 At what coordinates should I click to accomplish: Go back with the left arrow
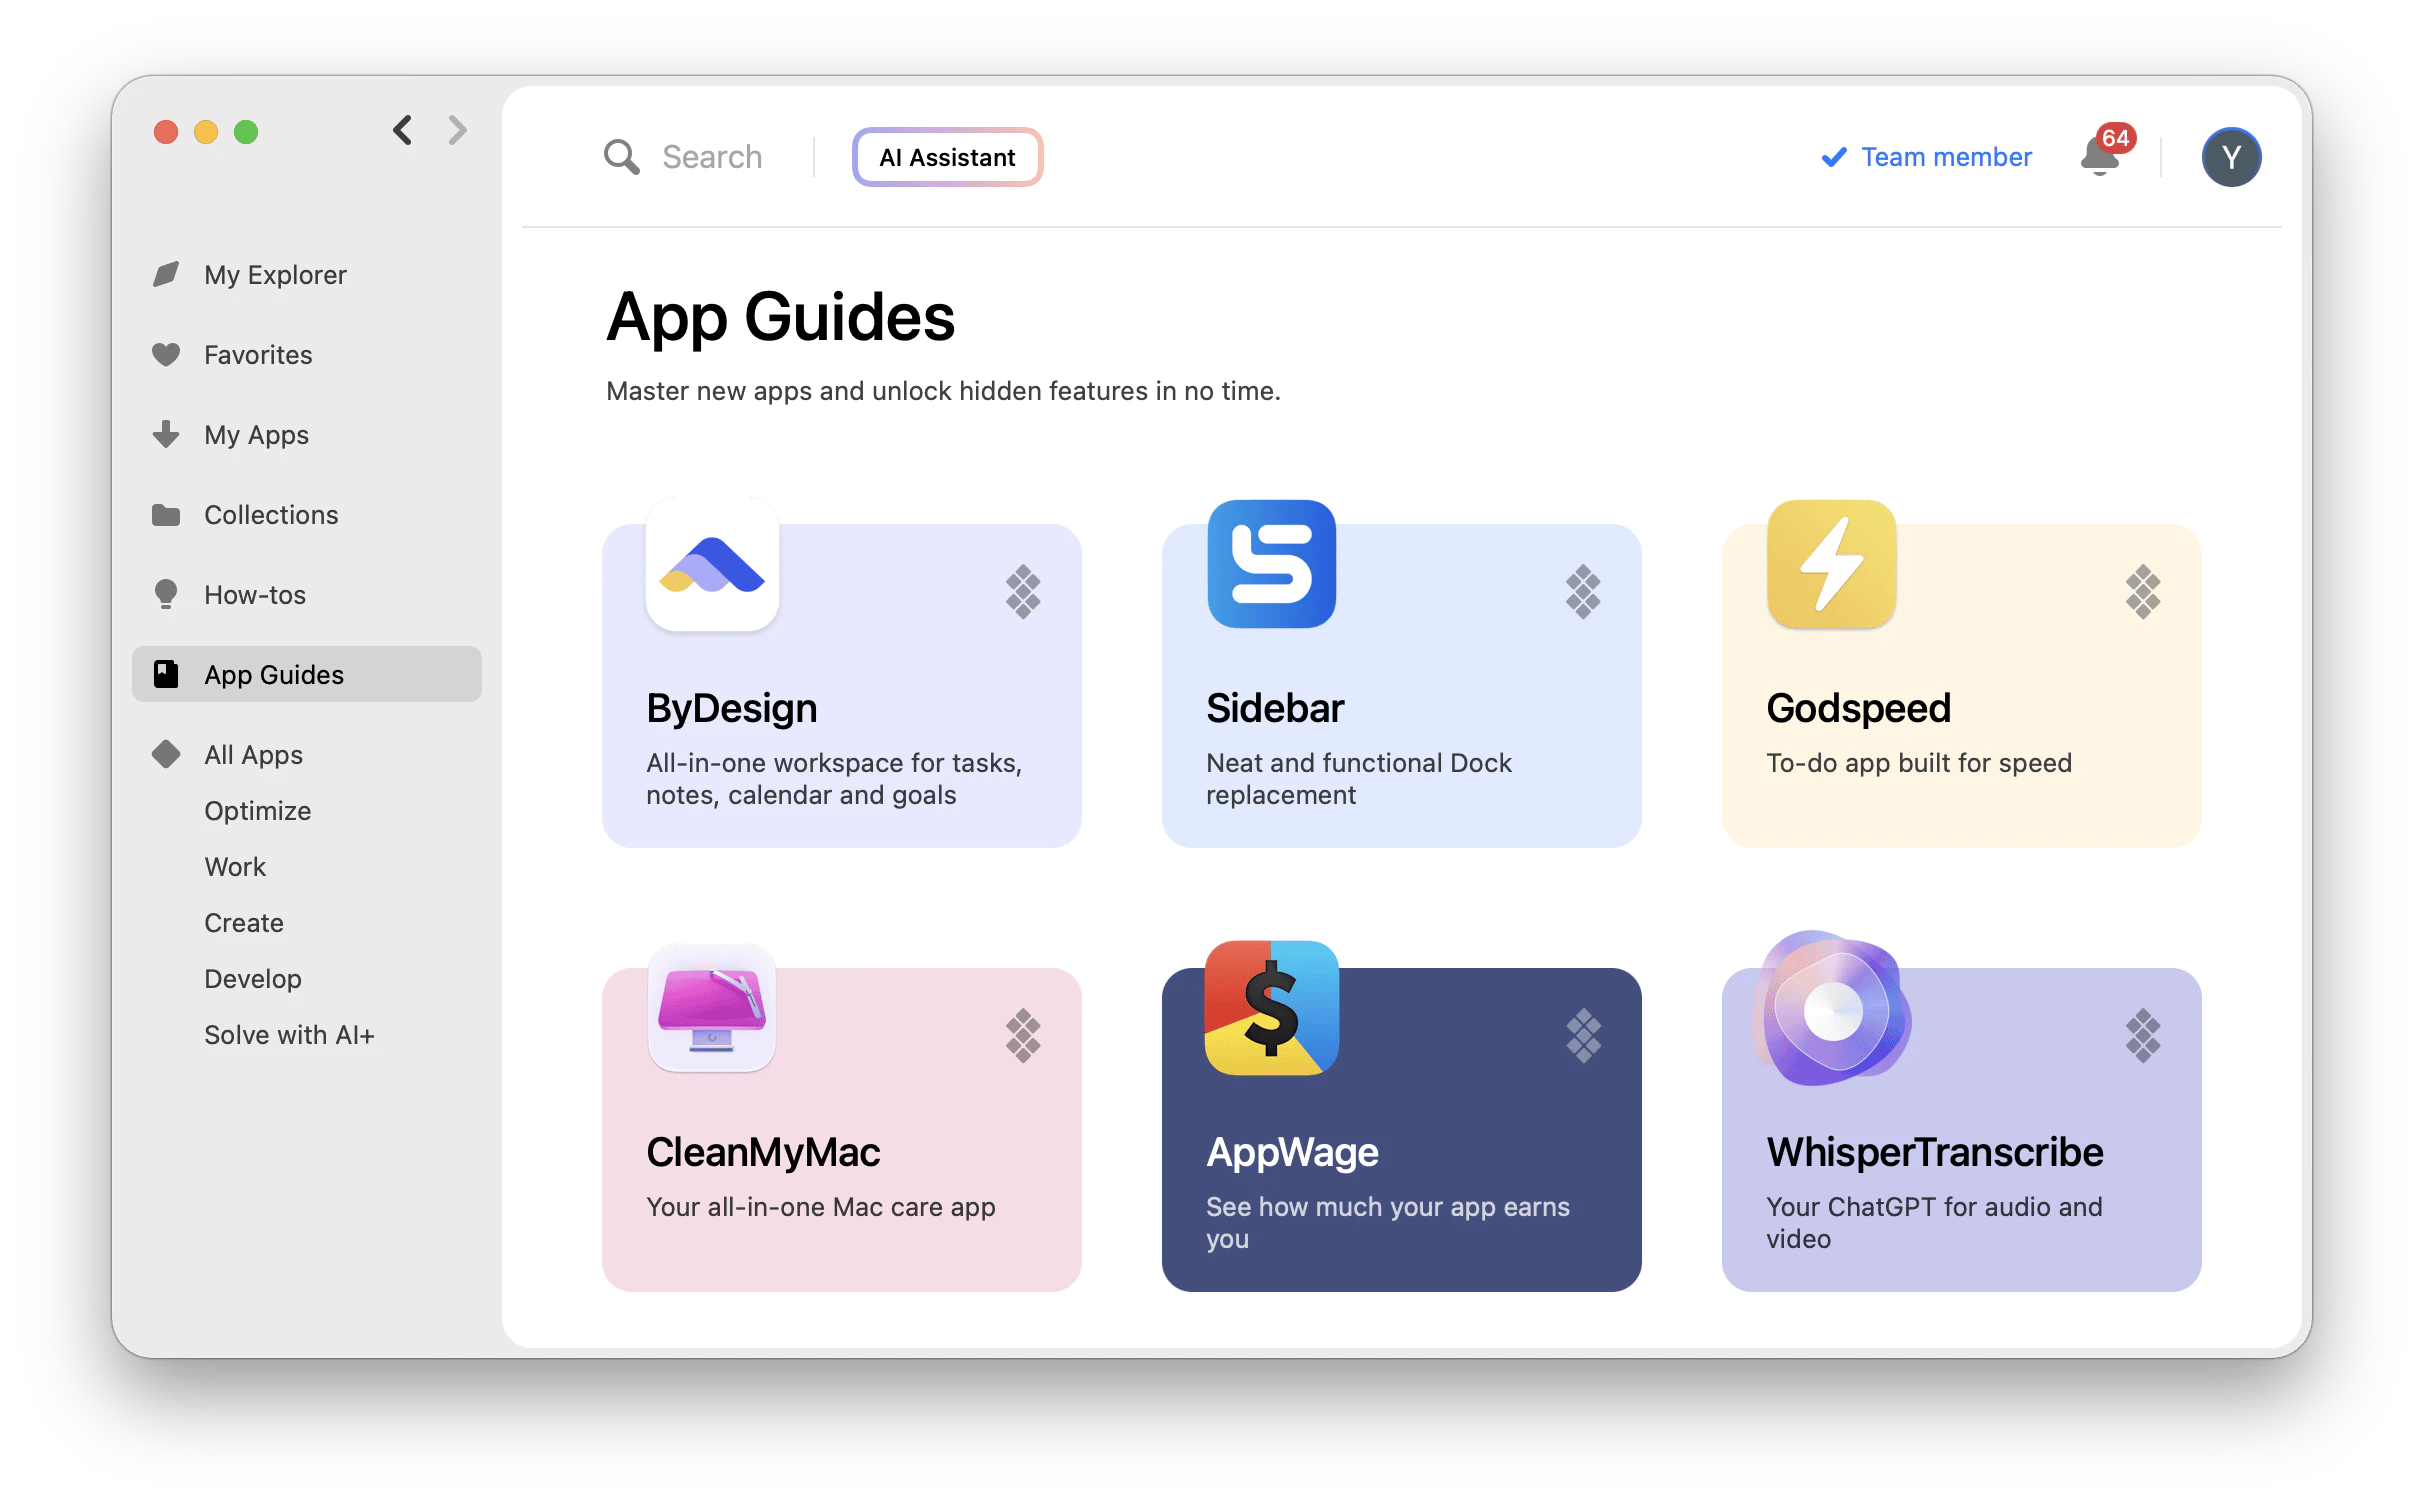403,130
